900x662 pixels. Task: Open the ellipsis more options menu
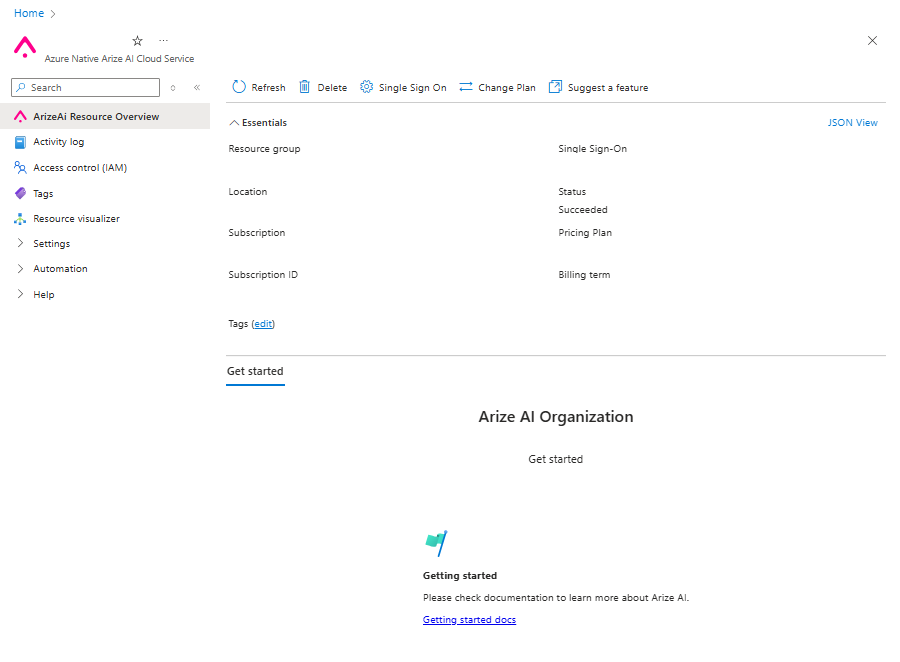click(x=164, y=41)
